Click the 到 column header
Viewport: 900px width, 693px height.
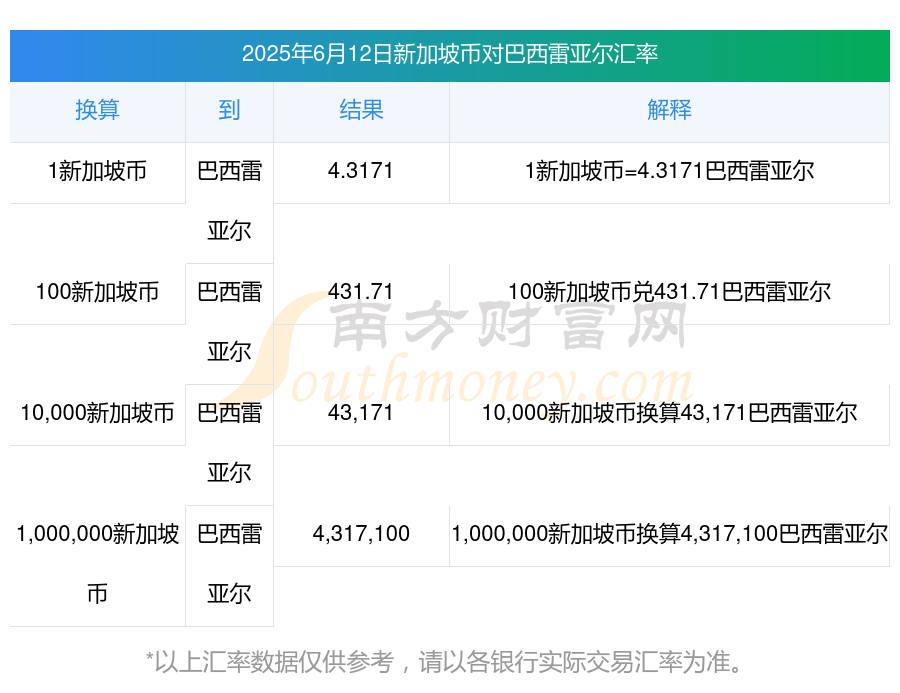coord(229,110)
